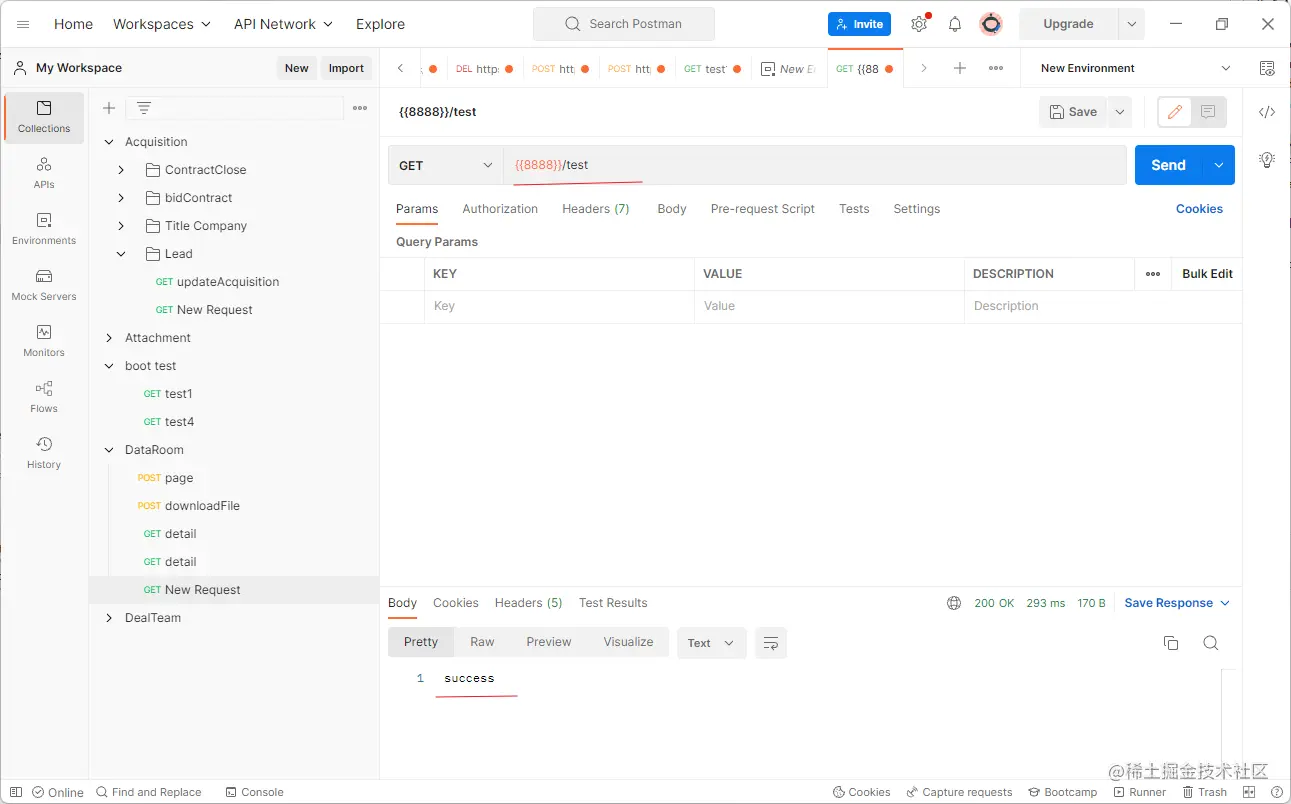The height and width of the screenshot is (804, 1291).
Task: Click the request URL field
Action: tap(815, 165)
